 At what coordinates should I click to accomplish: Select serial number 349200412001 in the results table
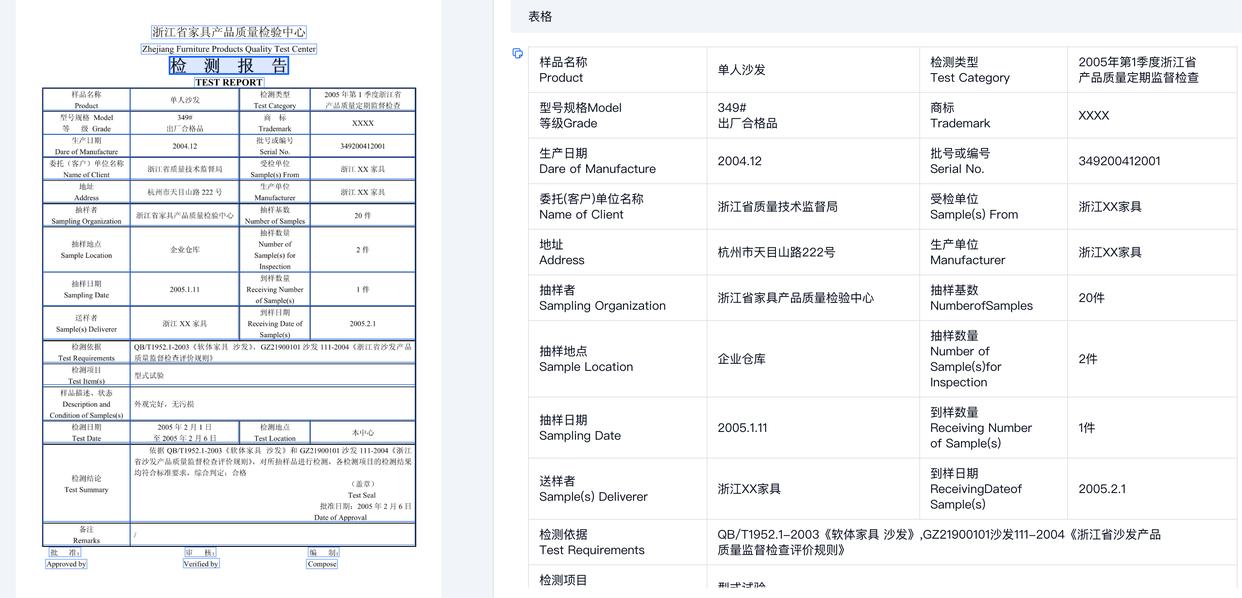(x=1119, y=161)
